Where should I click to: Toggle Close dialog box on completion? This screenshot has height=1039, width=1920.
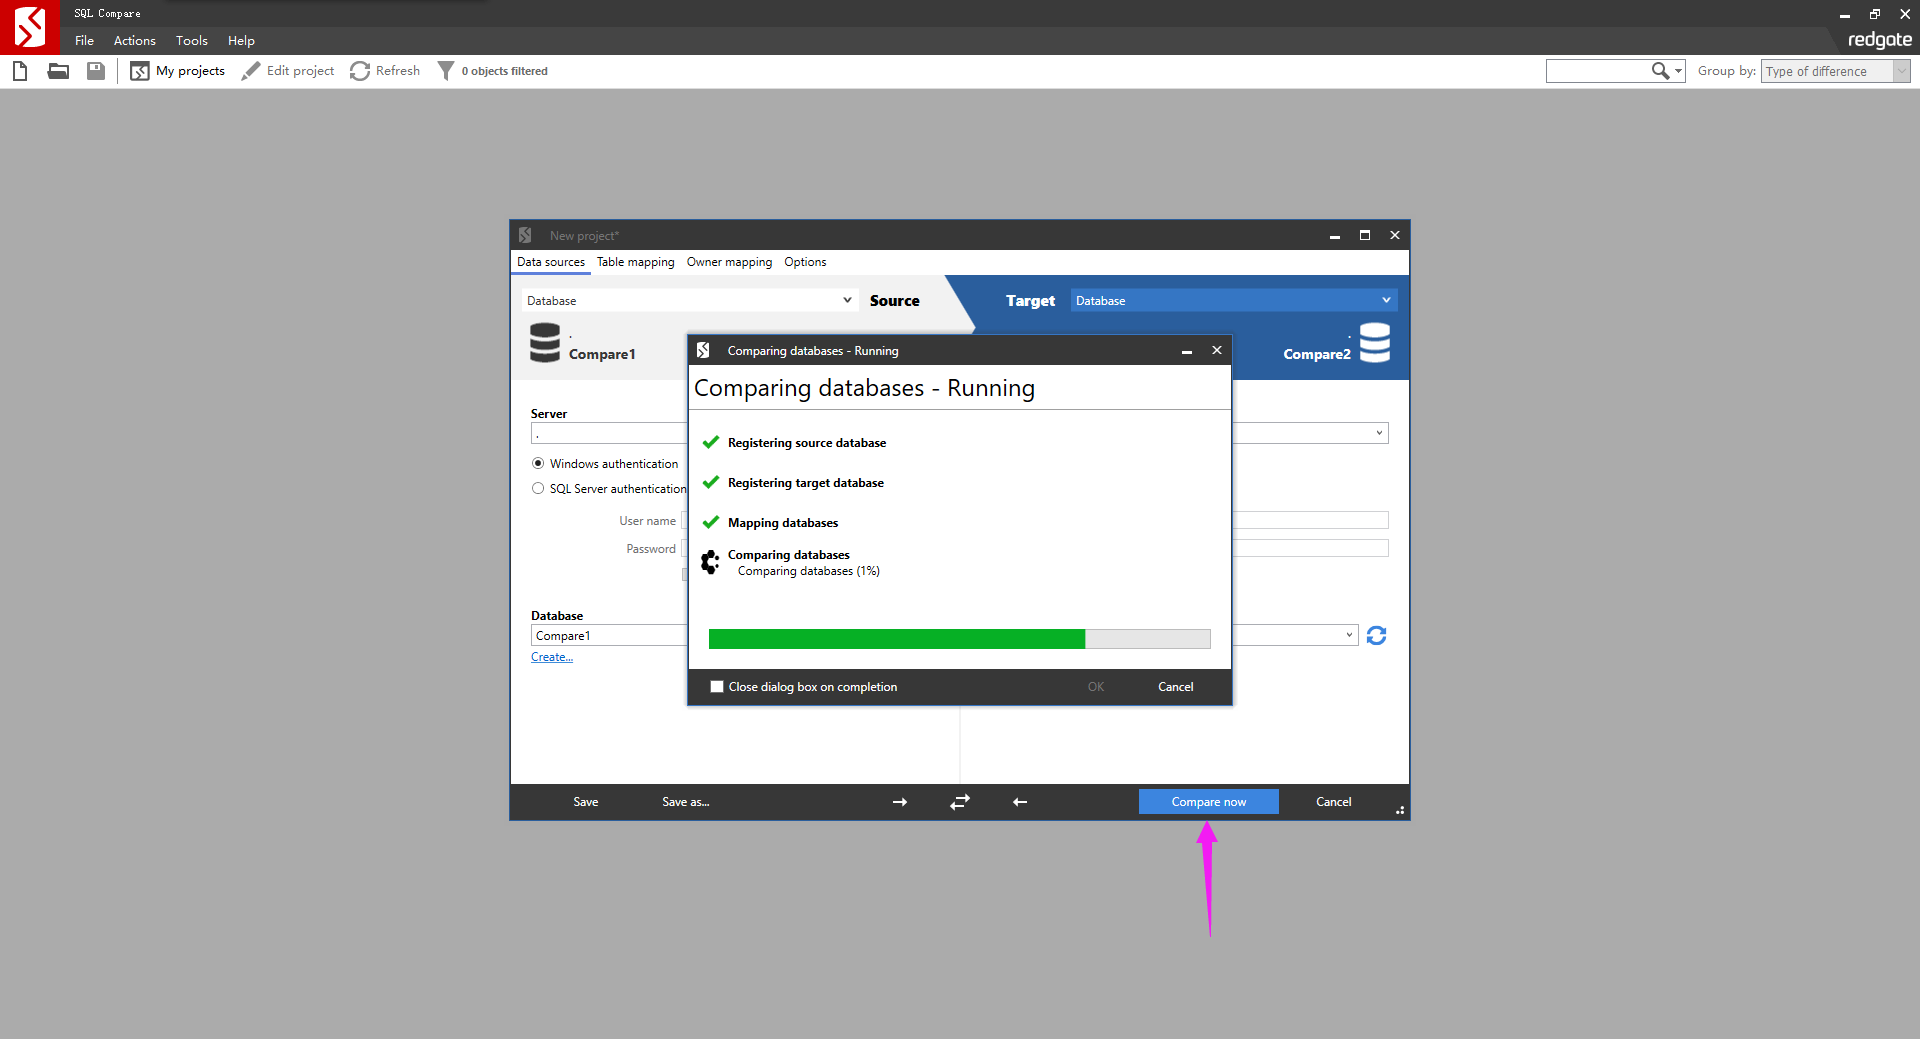(717, 687)
